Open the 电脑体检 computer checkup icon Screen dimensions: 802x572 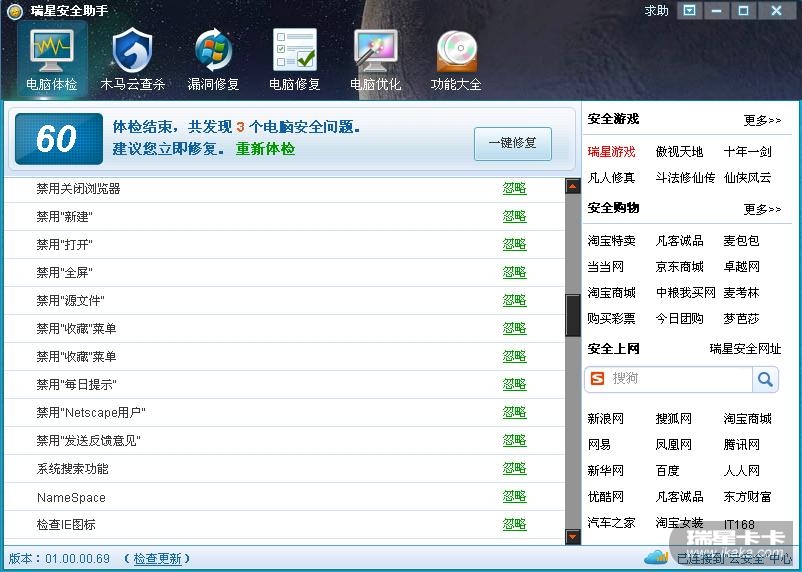pyautogui.click(x=52, y=50)
